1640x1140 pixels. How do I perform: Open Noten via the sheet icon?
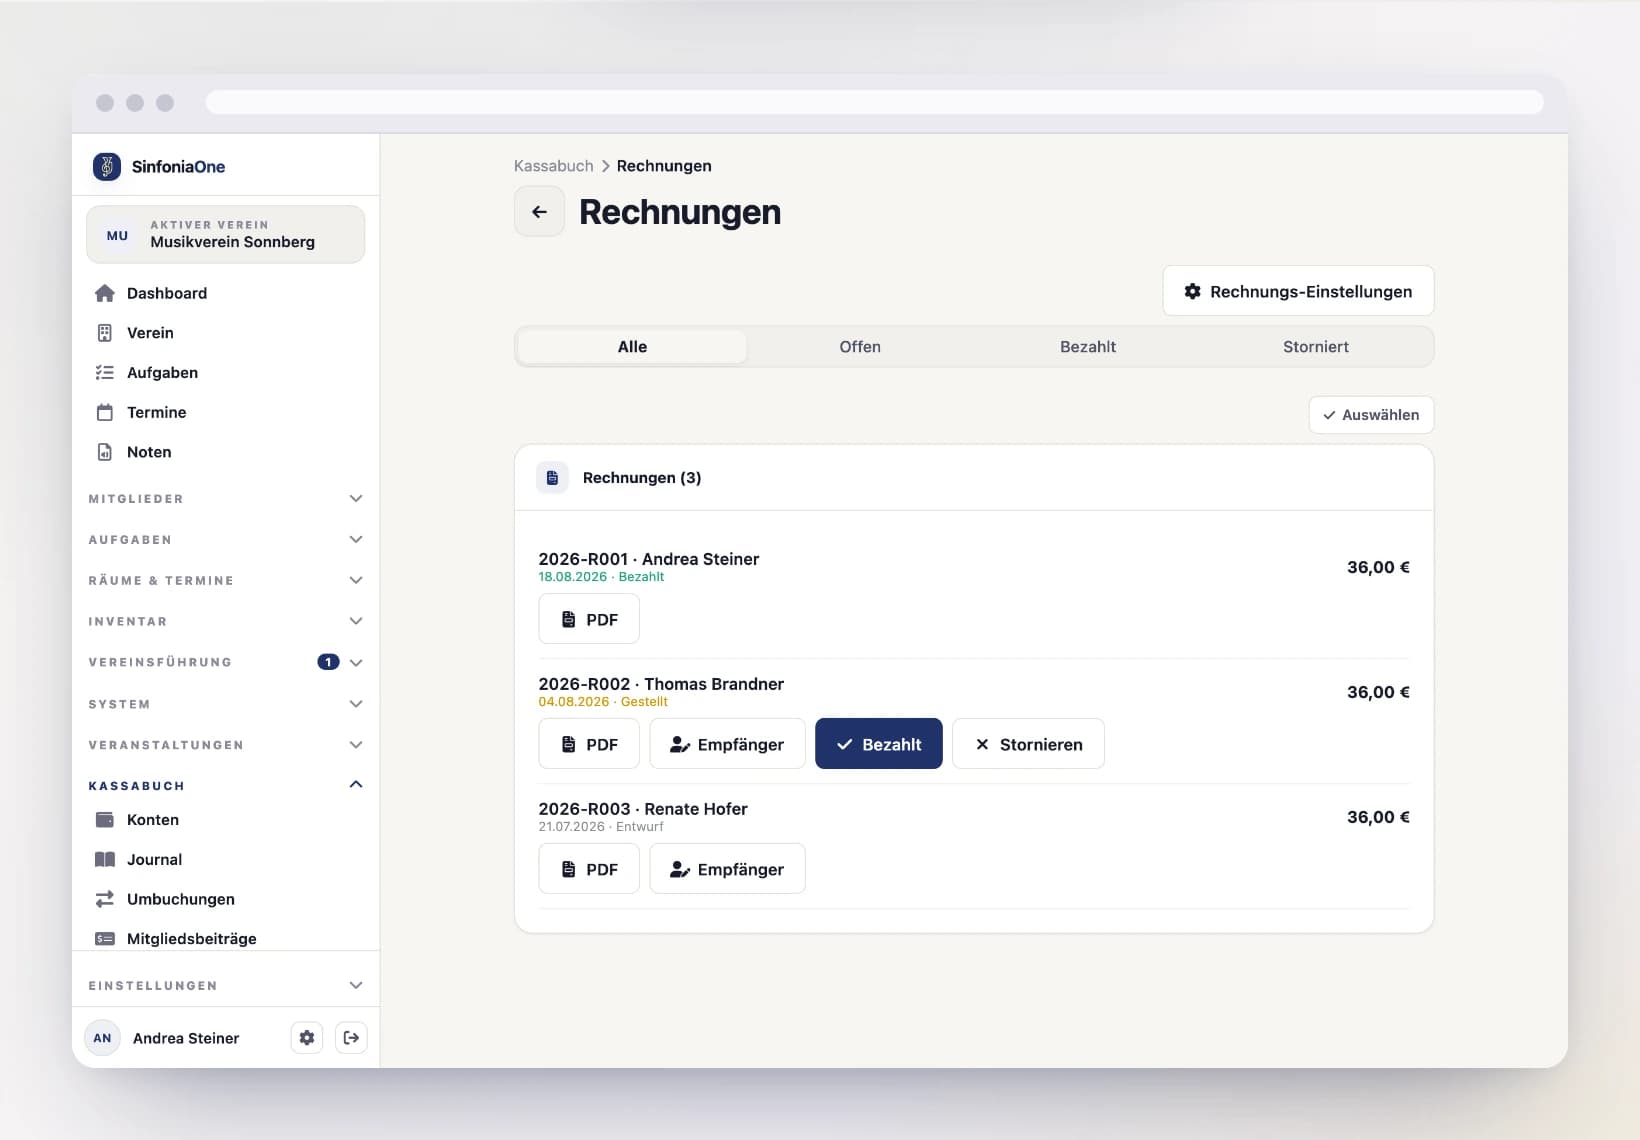105,452
